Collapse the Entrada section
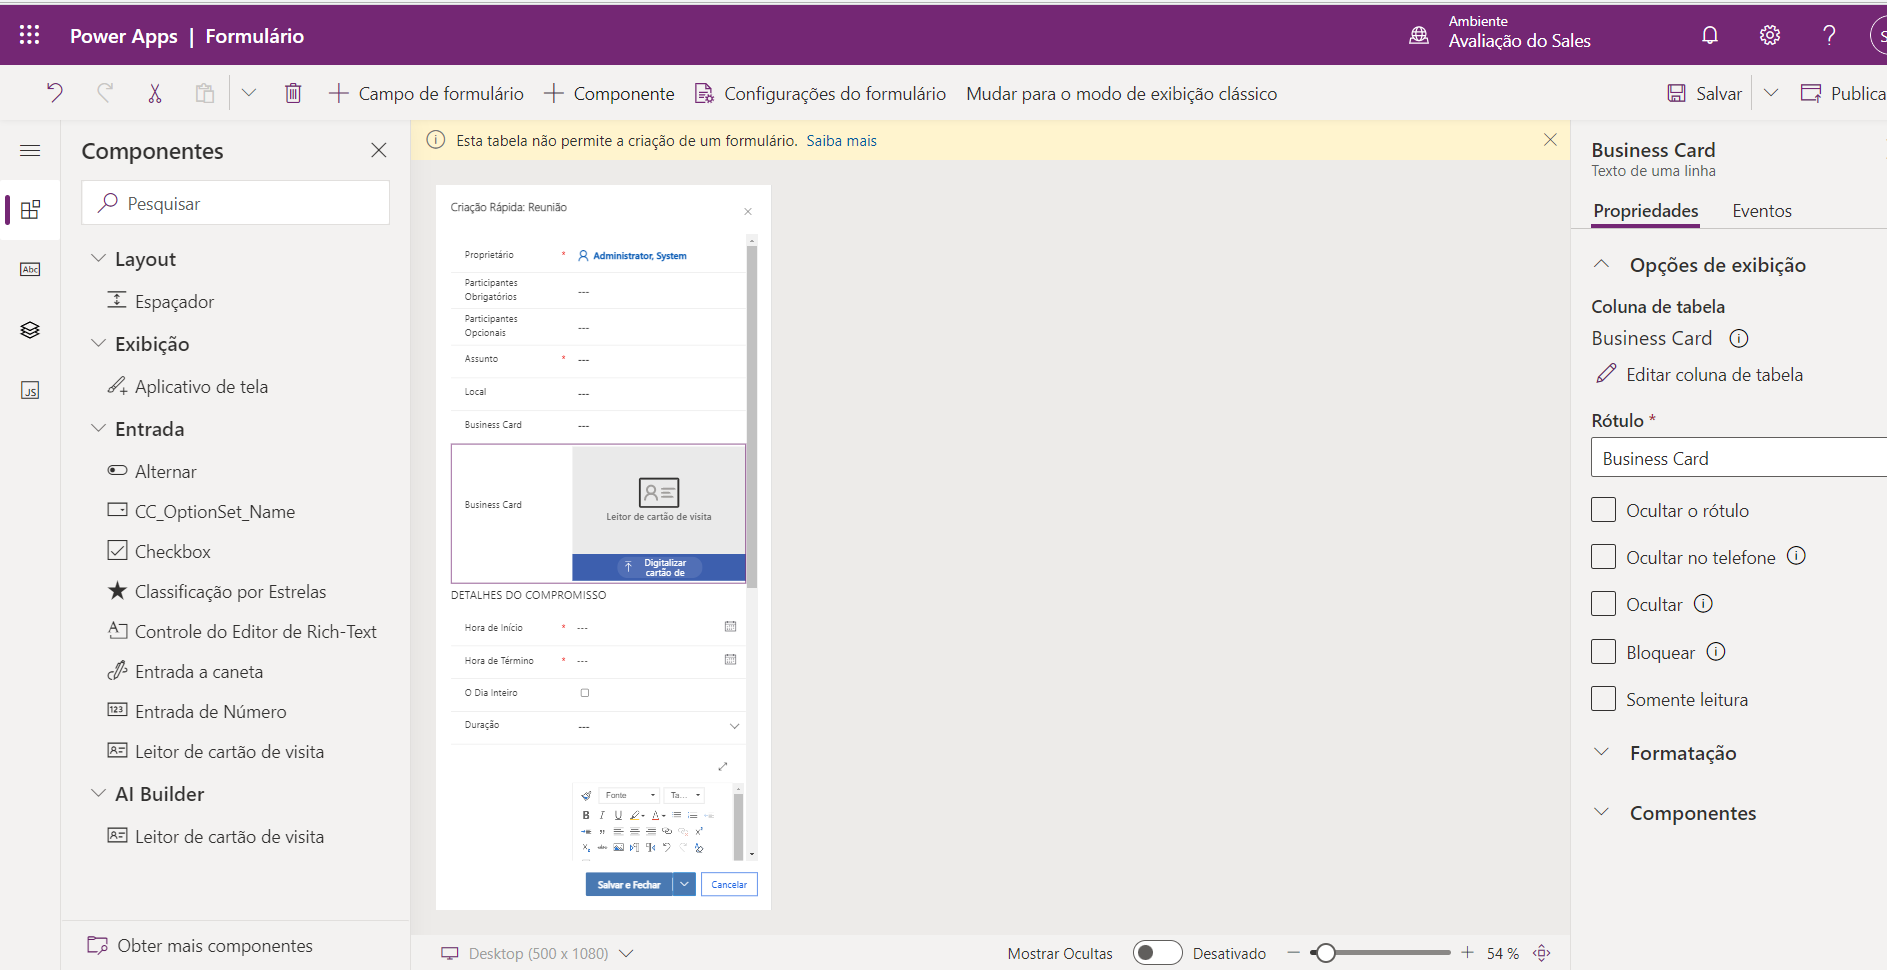 click(98, 428)
